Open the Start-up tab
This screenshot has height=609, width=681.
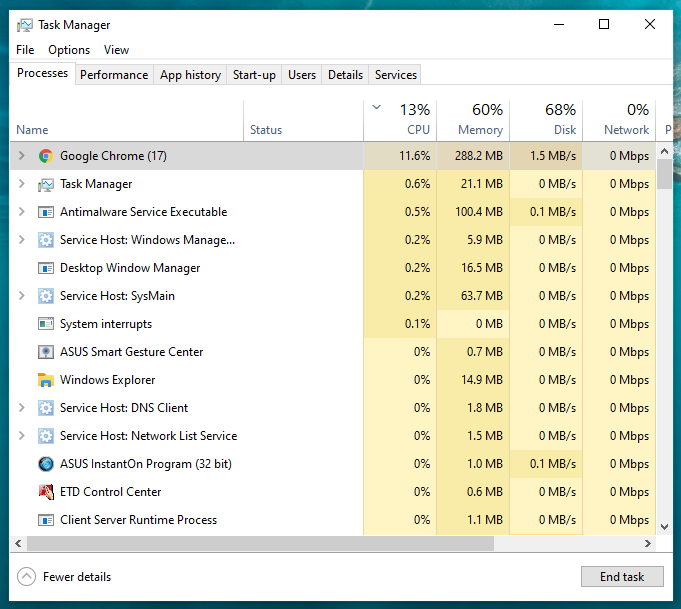click(x=254, y=75)
